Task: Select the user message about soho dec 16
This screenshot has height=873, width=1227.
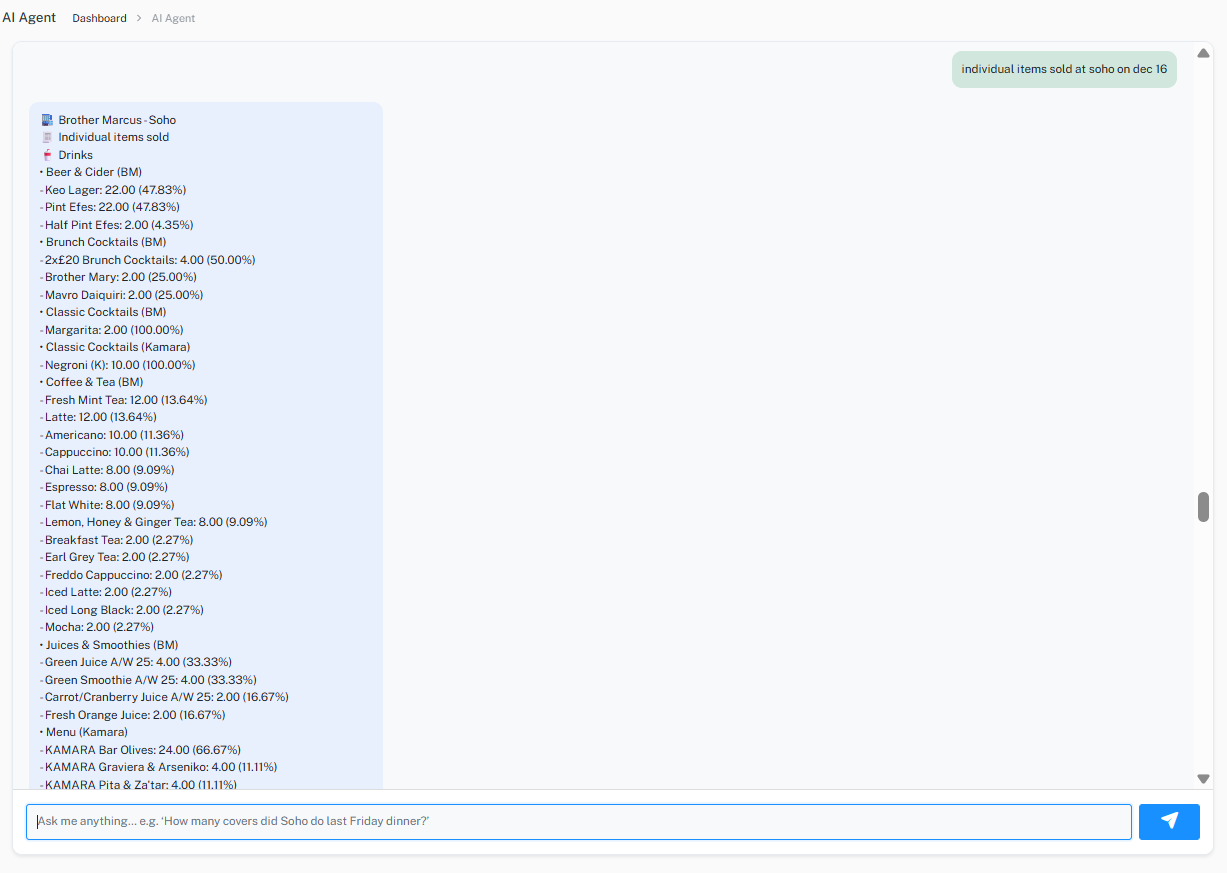Action: (1064, 69)
